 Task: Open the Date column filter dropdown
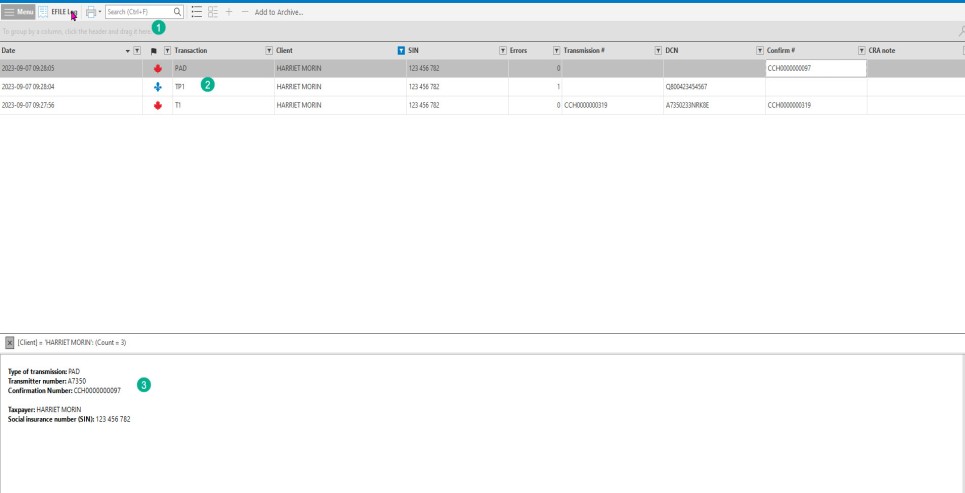click(x=137, y=50)
